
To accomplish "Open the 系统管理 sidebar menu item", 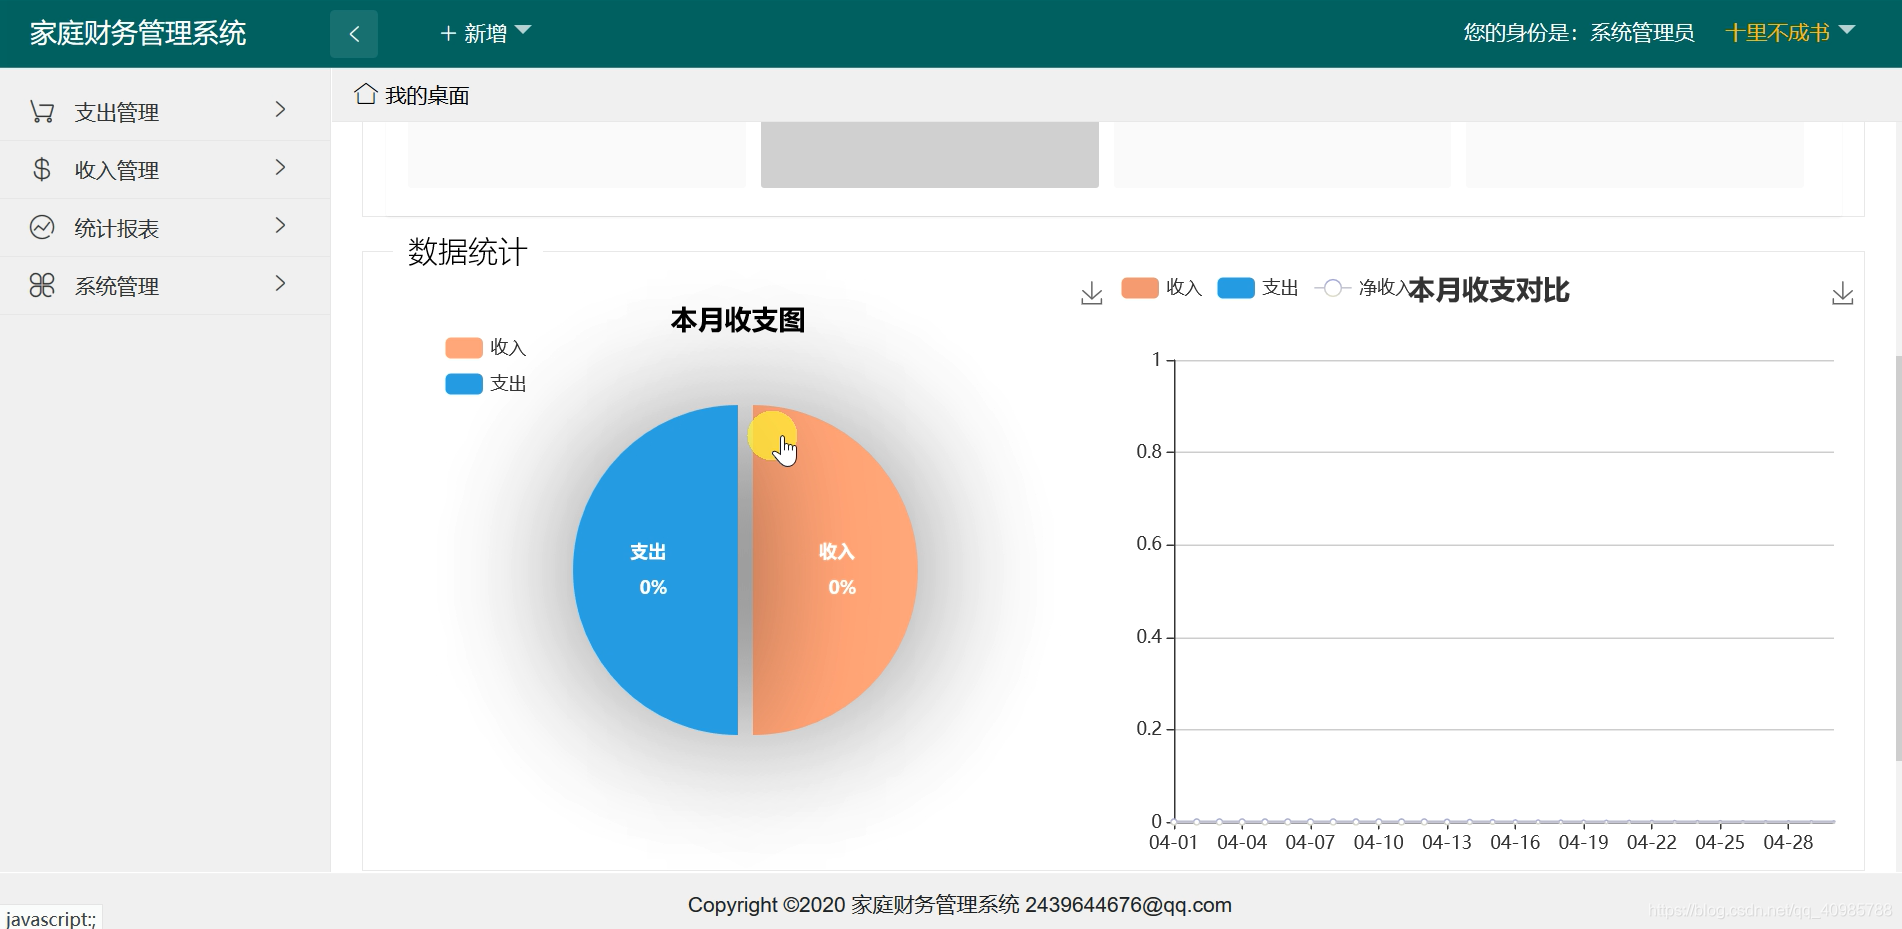I will click(165, 286).
